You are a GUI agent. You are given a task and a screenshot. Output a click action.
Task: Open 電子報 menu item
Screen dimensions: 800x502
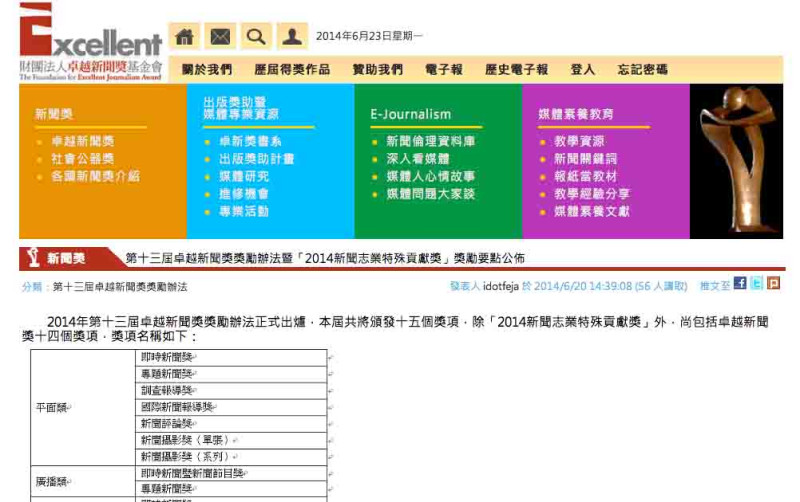444,69
